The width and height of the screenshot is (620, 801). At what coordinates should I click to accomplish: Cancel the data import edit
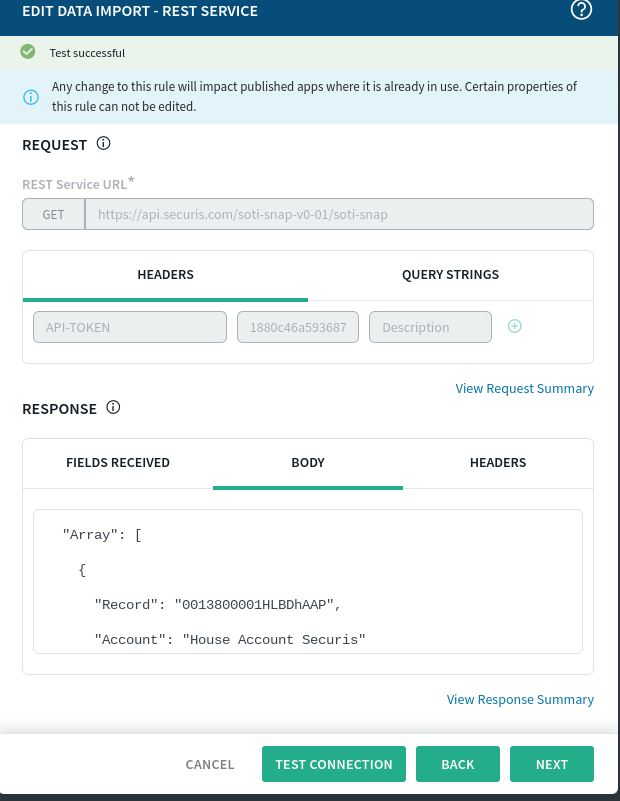tap(210, 765)
